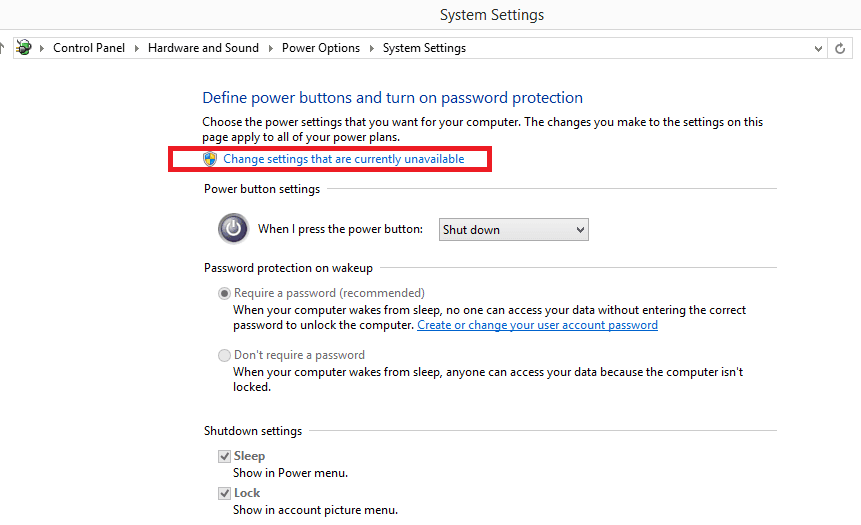Click the UAC shield icon
The width and height of the screenshot is (861, 525).
210,159
